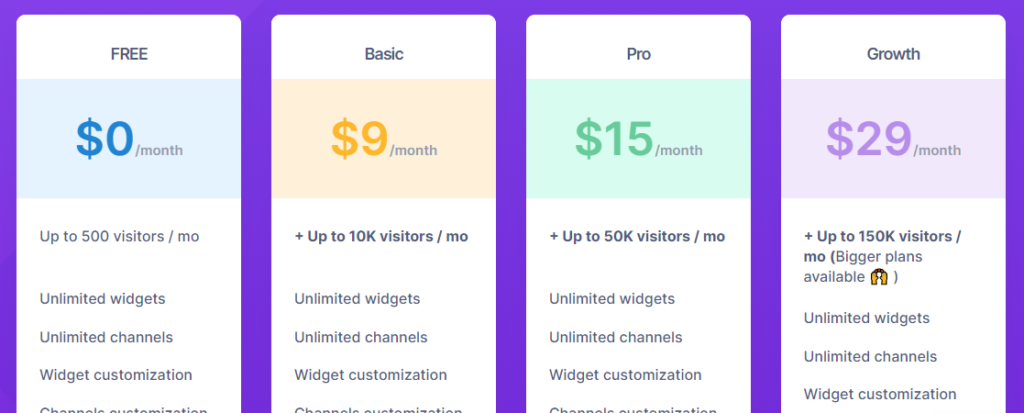Click 'Unlimited widgets' under the FREE plan
The height and width of the screenshot is (413, 1024).
(103, 299)
